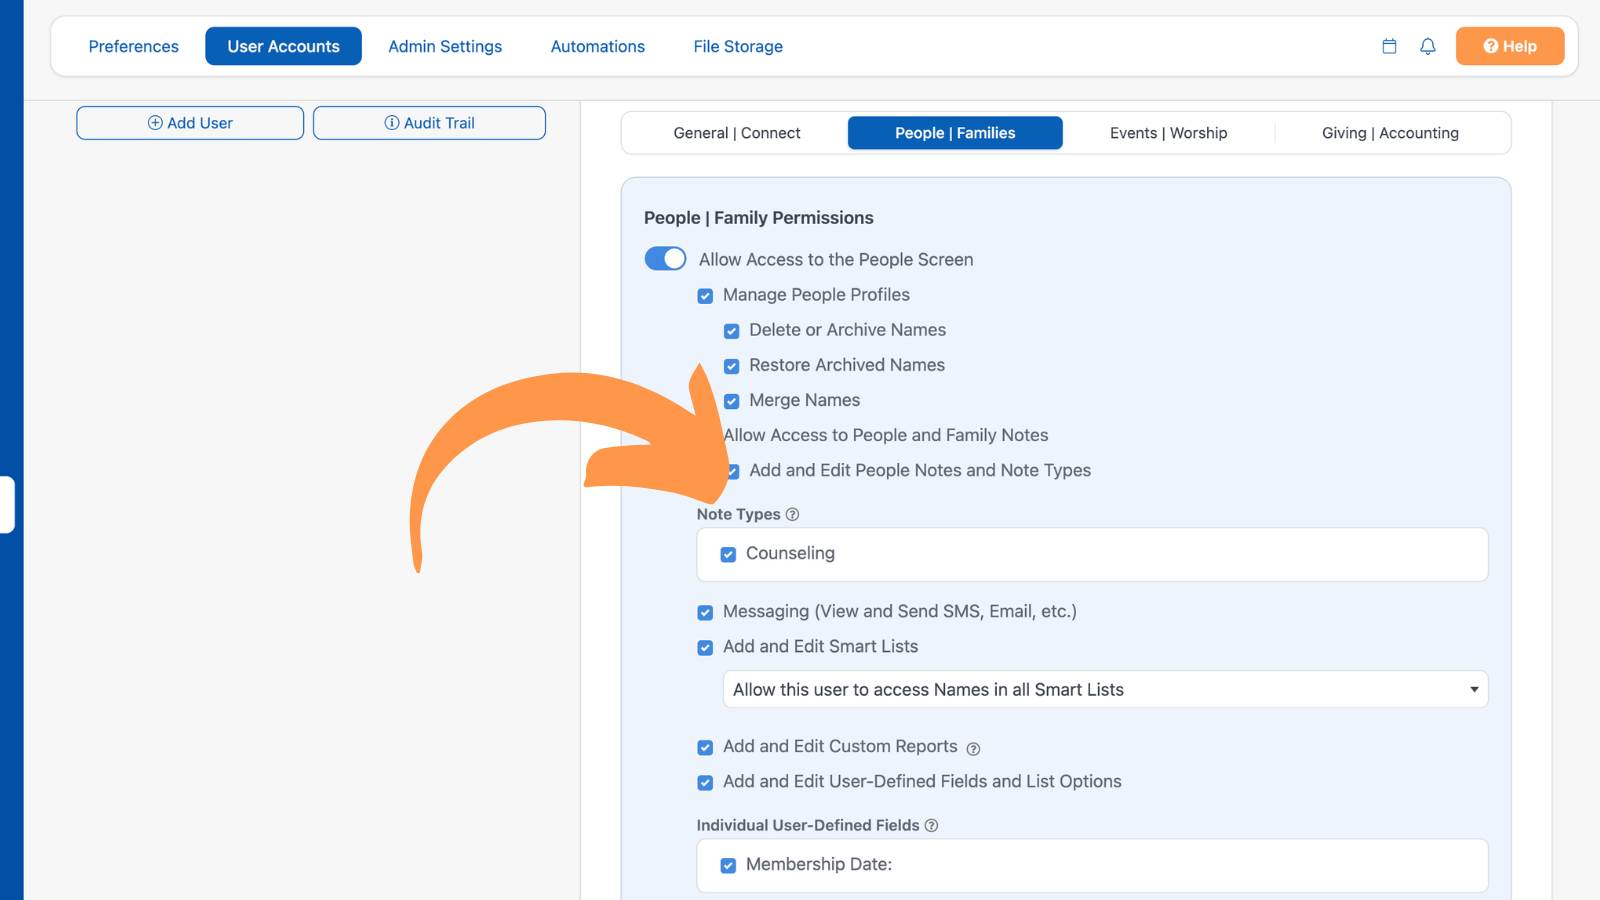Uncheck Merge Names checkbox
The width and height of the screenshot is (1600, 900).
[731, 401]
